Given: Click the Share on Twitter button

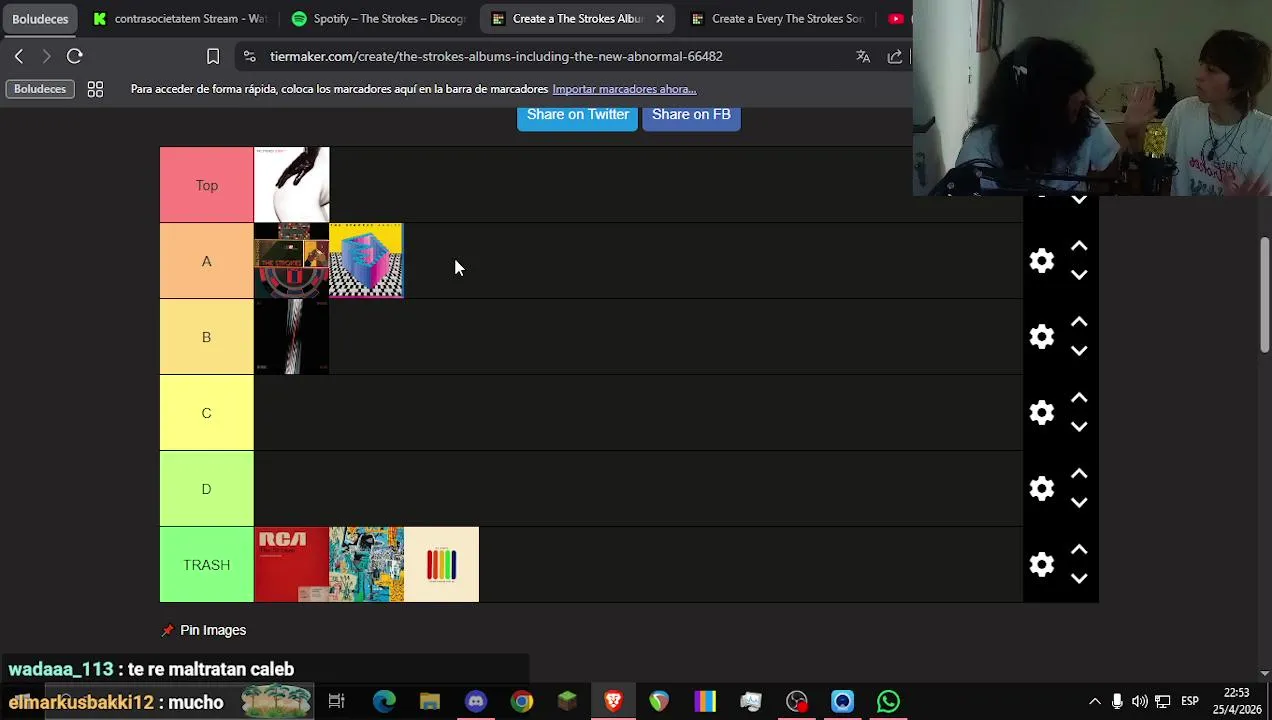Looking at the screenshot, I should (x=577, y=116).
